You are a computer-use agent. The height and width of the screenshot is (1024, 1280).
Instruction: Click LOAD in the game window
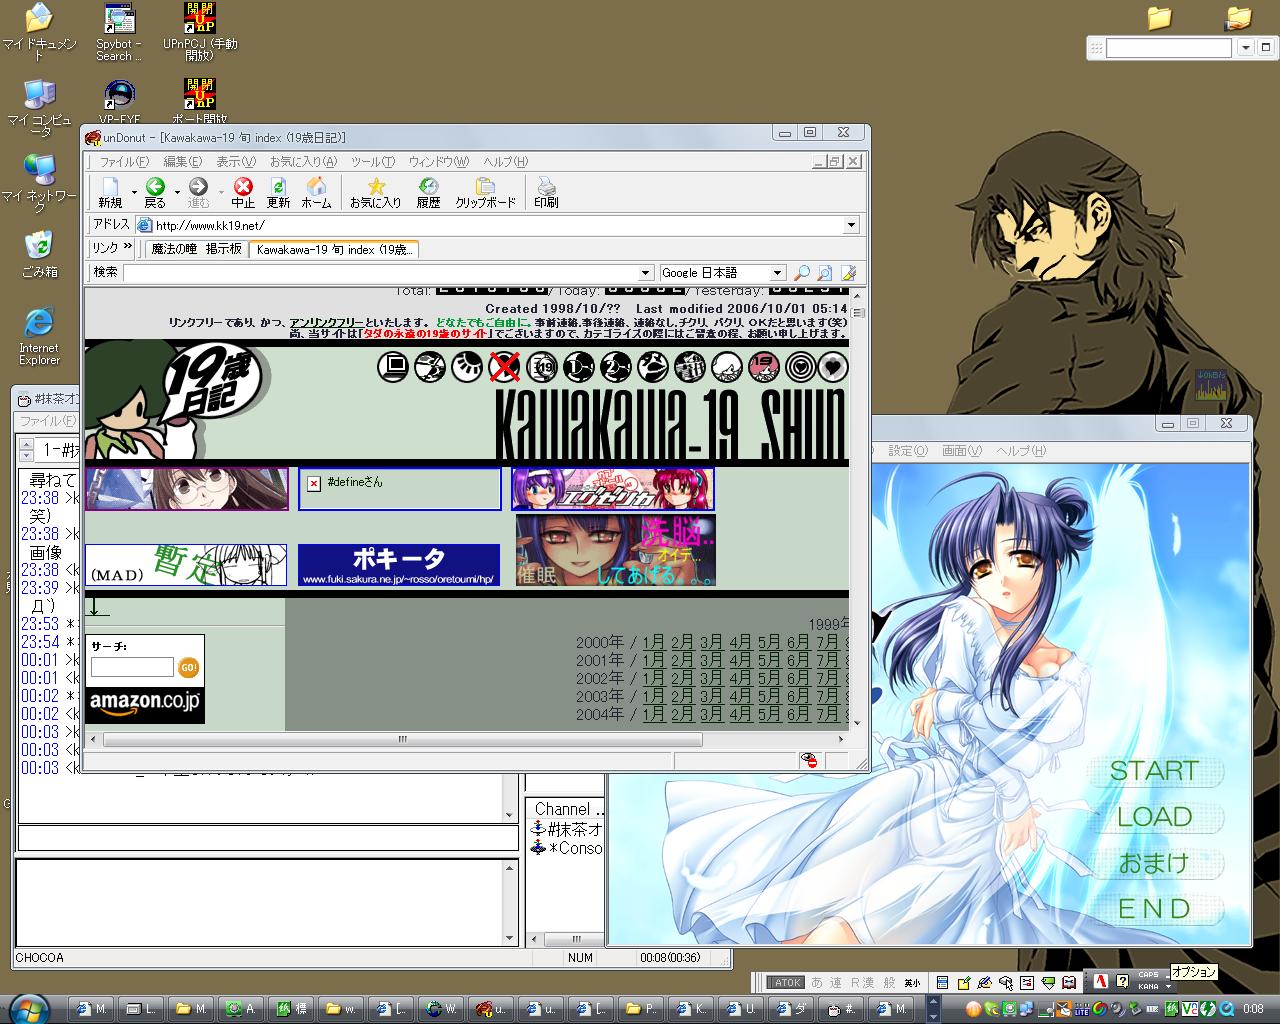[1154, 817]
